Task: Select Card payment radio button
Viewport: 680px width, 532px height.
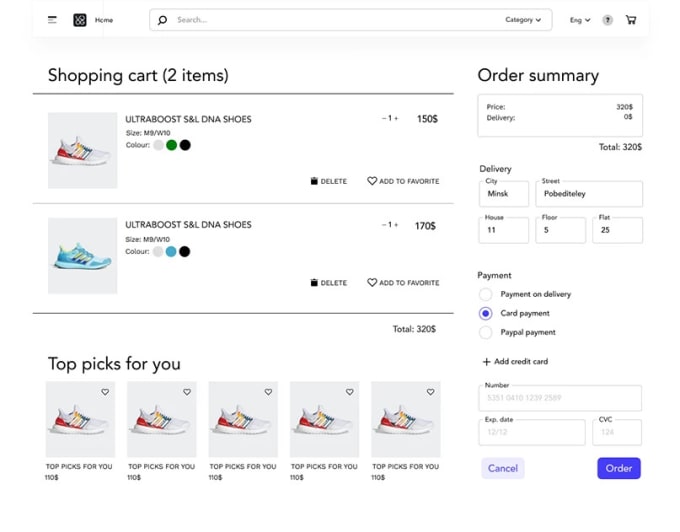Action: coord(485,313)
